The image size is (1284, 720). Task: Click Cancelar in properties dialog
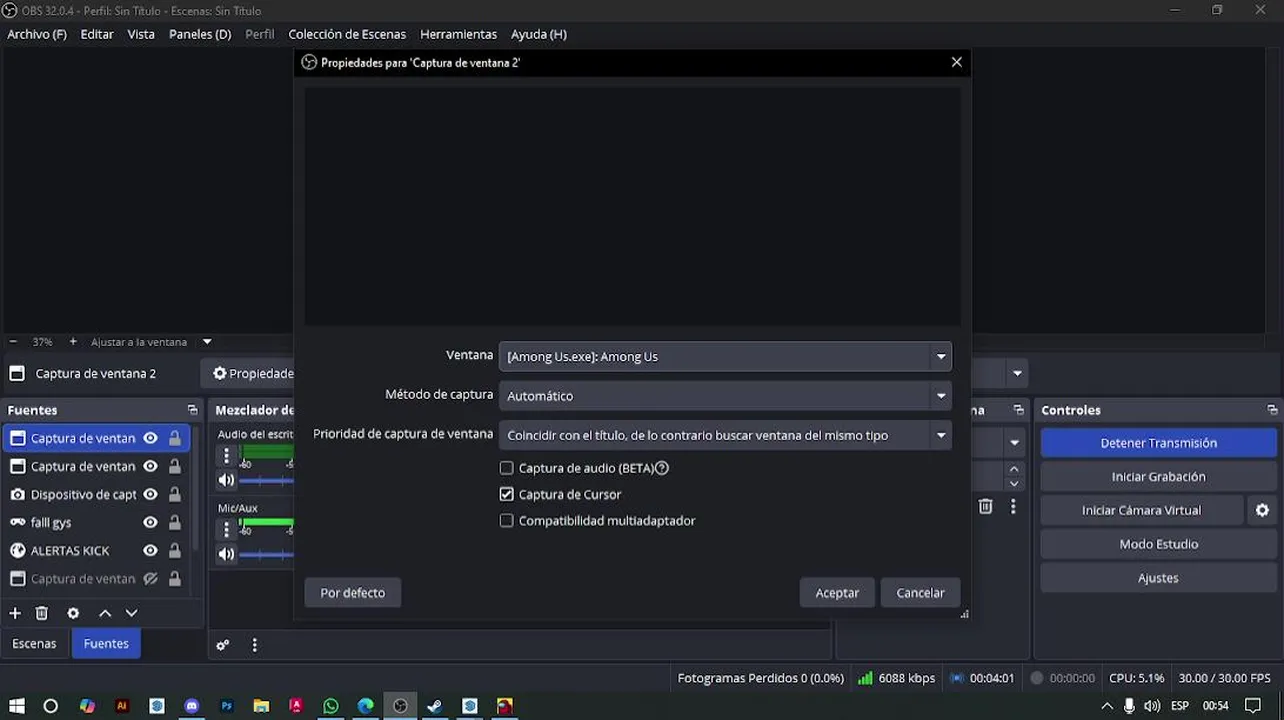coord(920,593)
